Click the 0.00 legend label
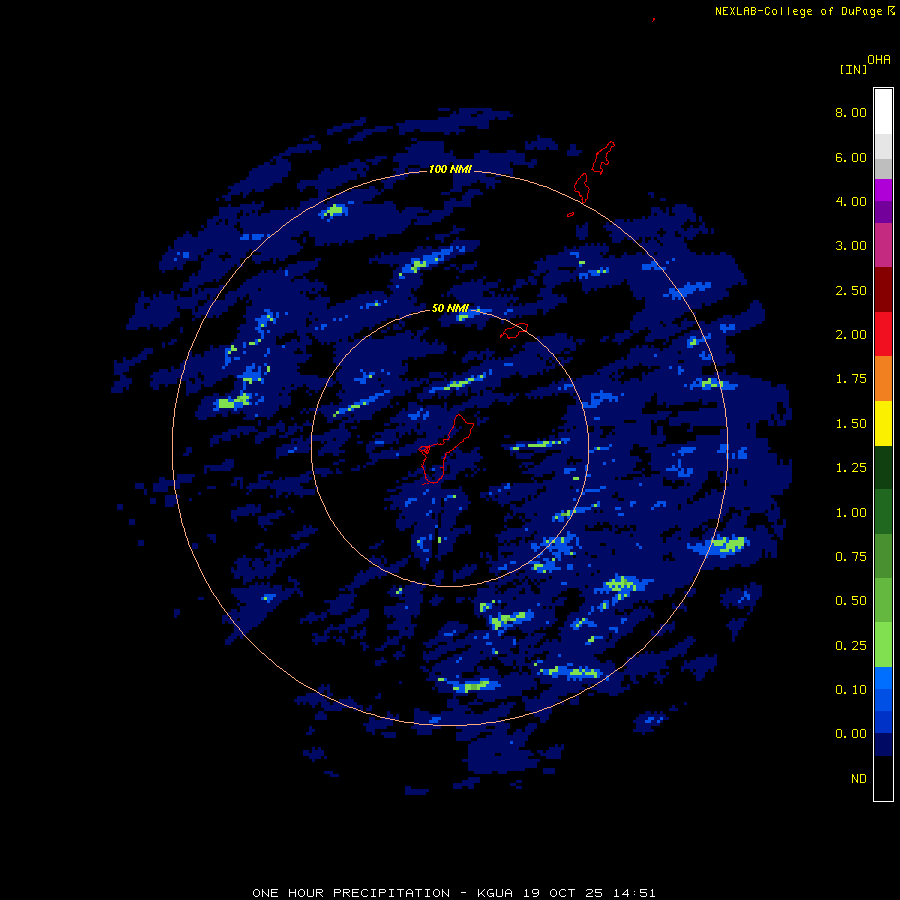900x900 pixels. pos(851,734)
